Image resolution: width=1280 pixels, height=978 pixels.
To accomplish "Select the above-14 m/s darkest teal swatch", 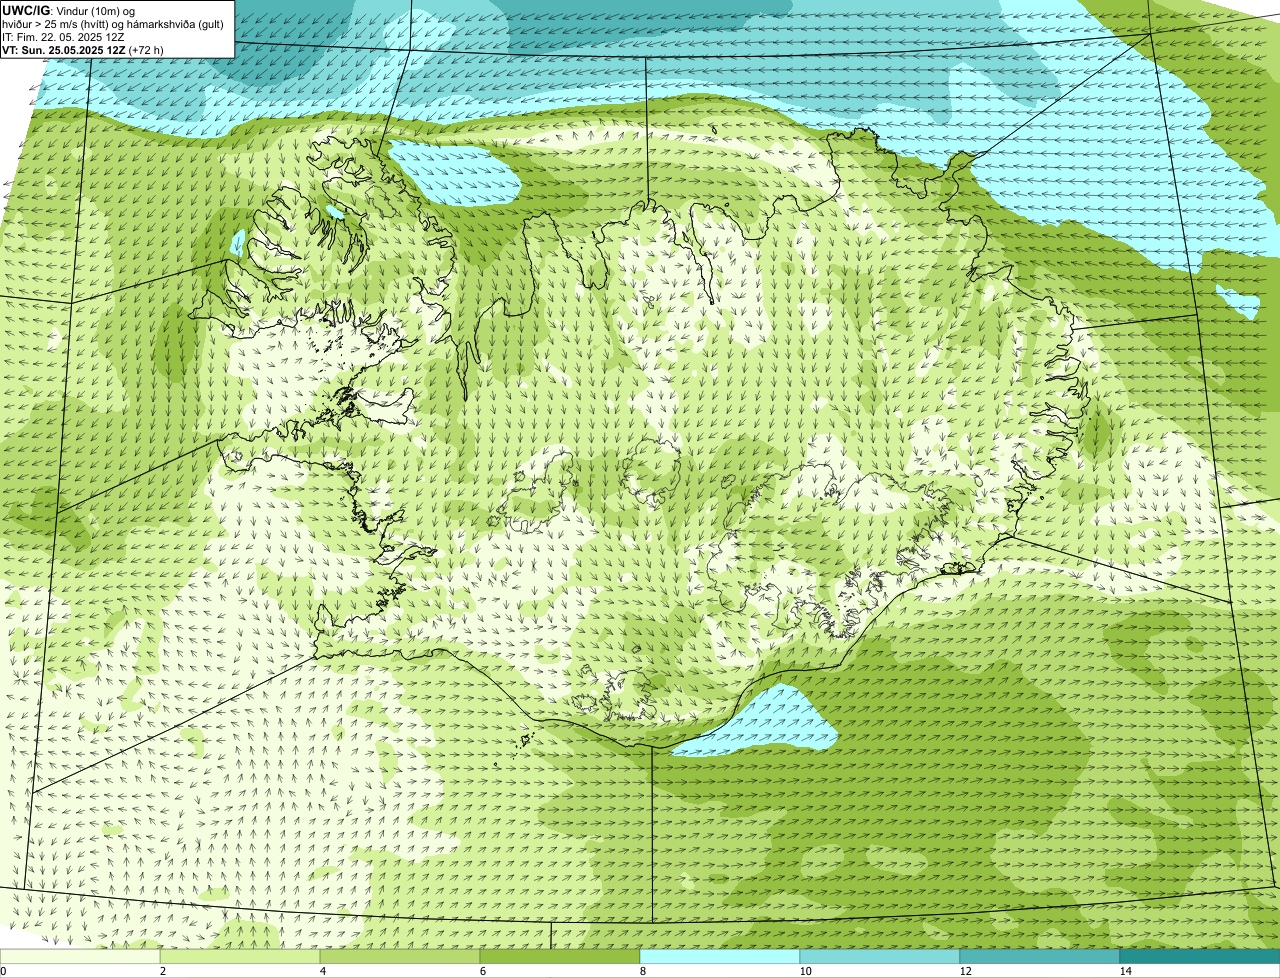I will 1200,956.
